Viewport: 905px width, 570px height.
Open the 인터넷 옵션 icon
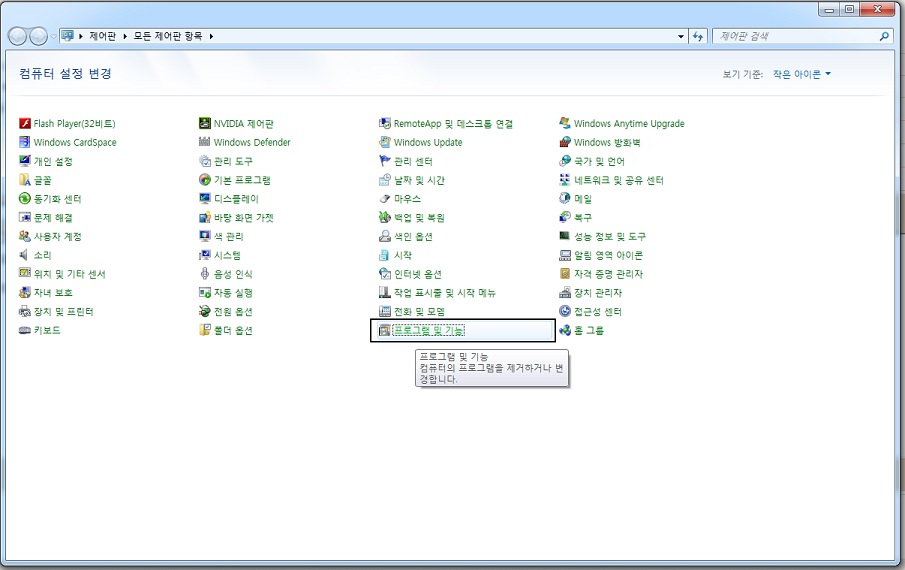pos(385,273)
